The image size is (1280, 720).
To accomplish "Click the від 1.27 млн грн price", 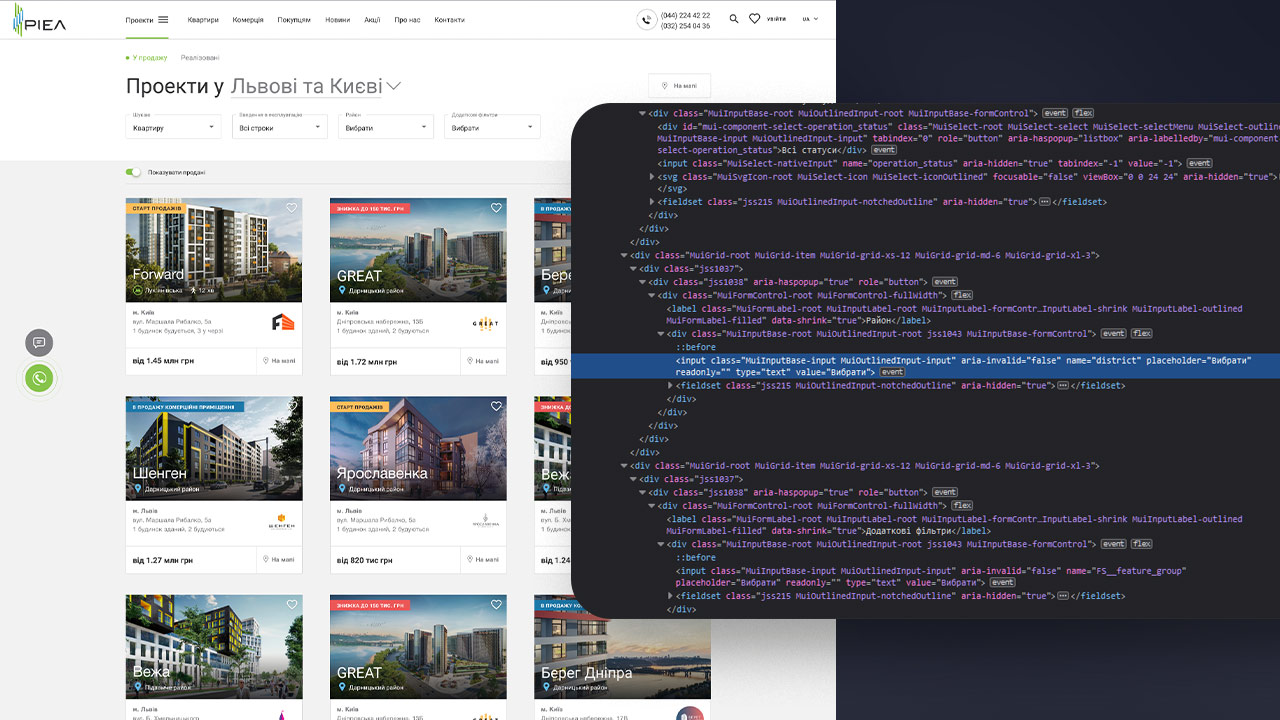I will tap(163, 560).
